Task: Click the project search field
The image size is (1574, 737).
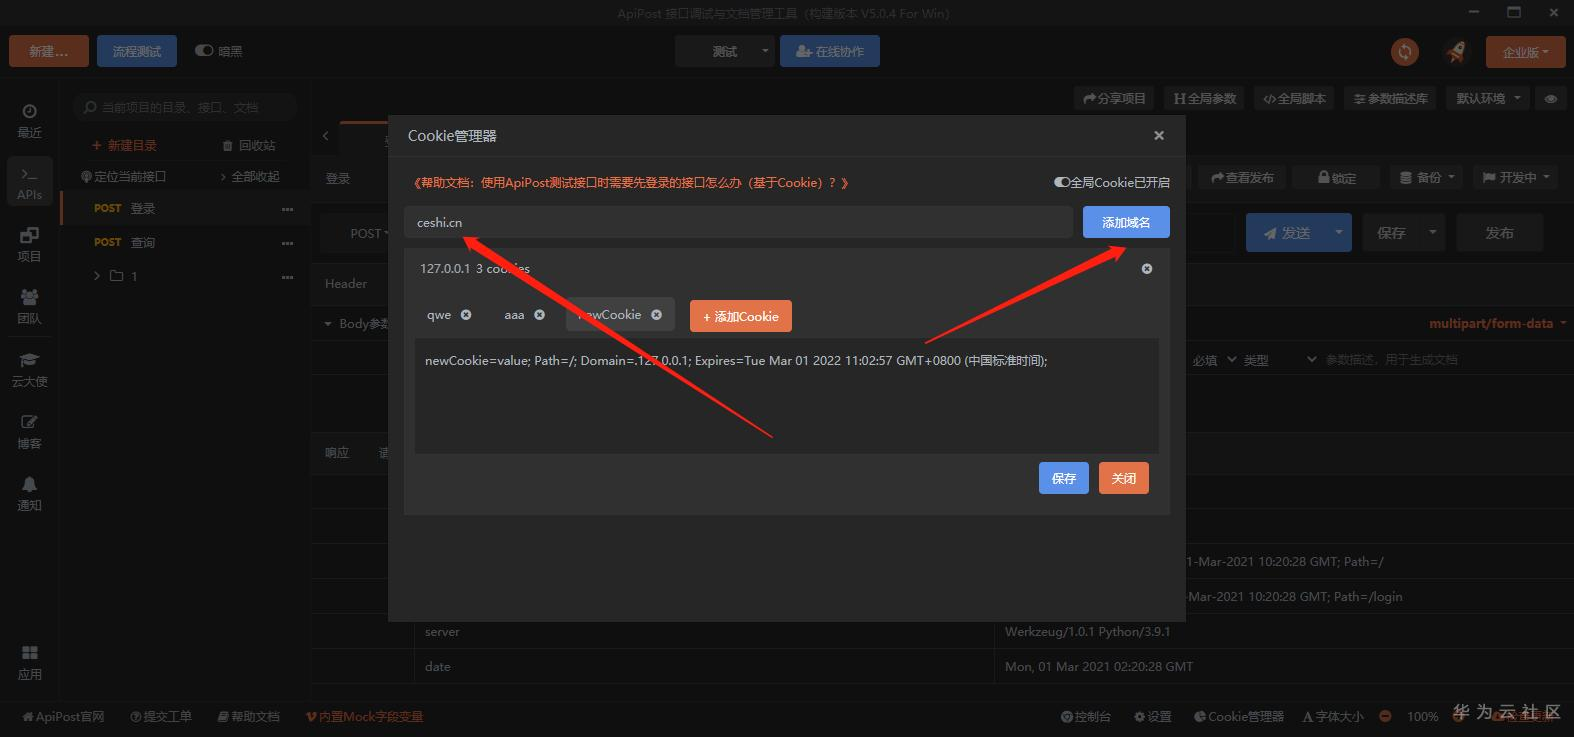Action: [x=186, y=107]
